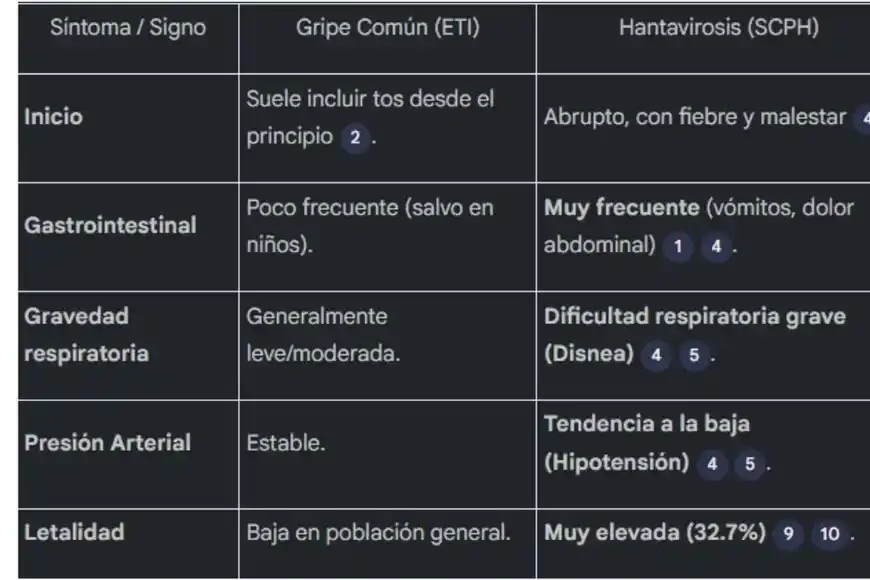
Task: Select the 'Generalmente leve/moderada.' cell
Action: [x=324, y=335]
